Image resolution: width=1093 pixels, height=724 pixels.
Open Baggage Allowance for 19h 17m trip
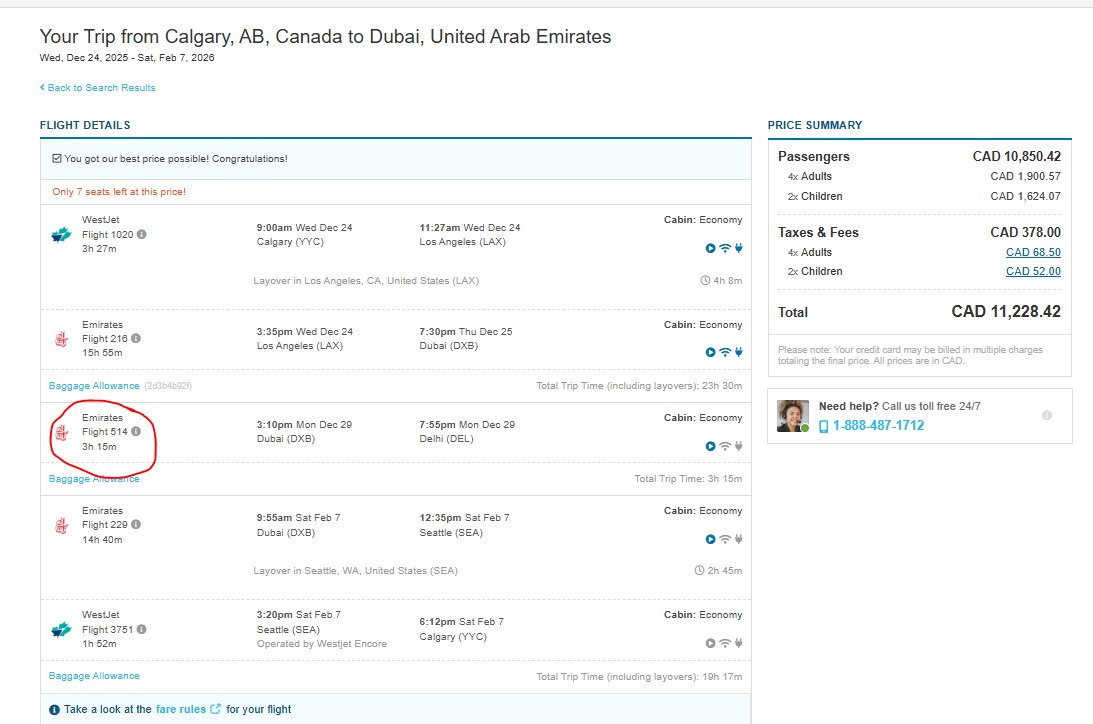point(94,676)
